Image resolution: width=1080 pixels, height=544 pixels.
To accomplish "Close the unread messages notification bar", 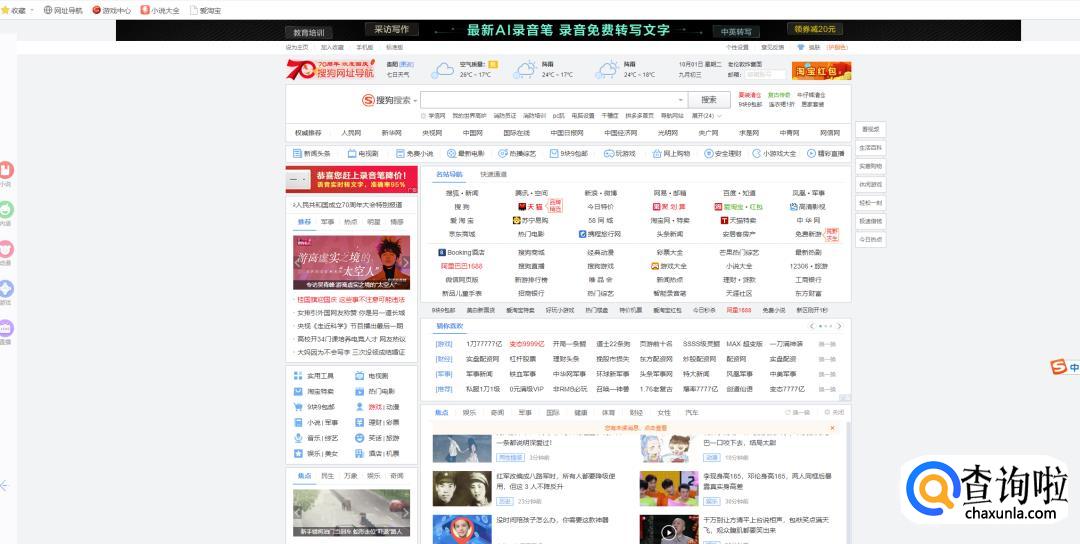I will click(x=832, y=428).
